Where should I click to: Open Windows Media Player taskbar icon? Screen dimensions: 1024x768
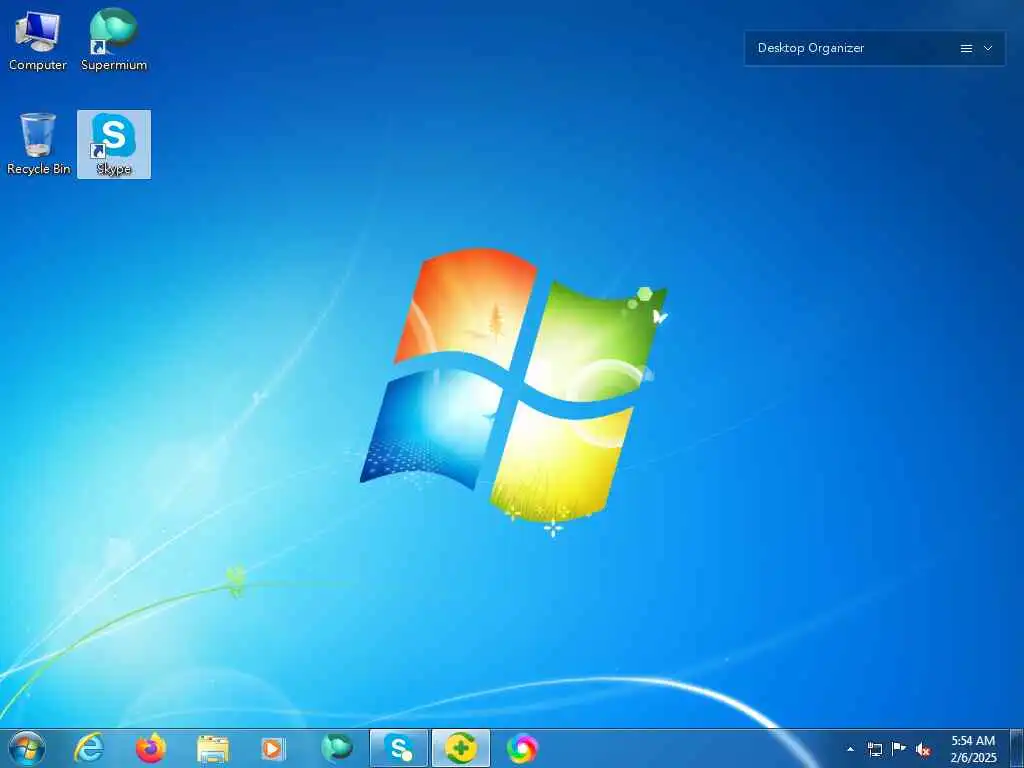[273, 748]
